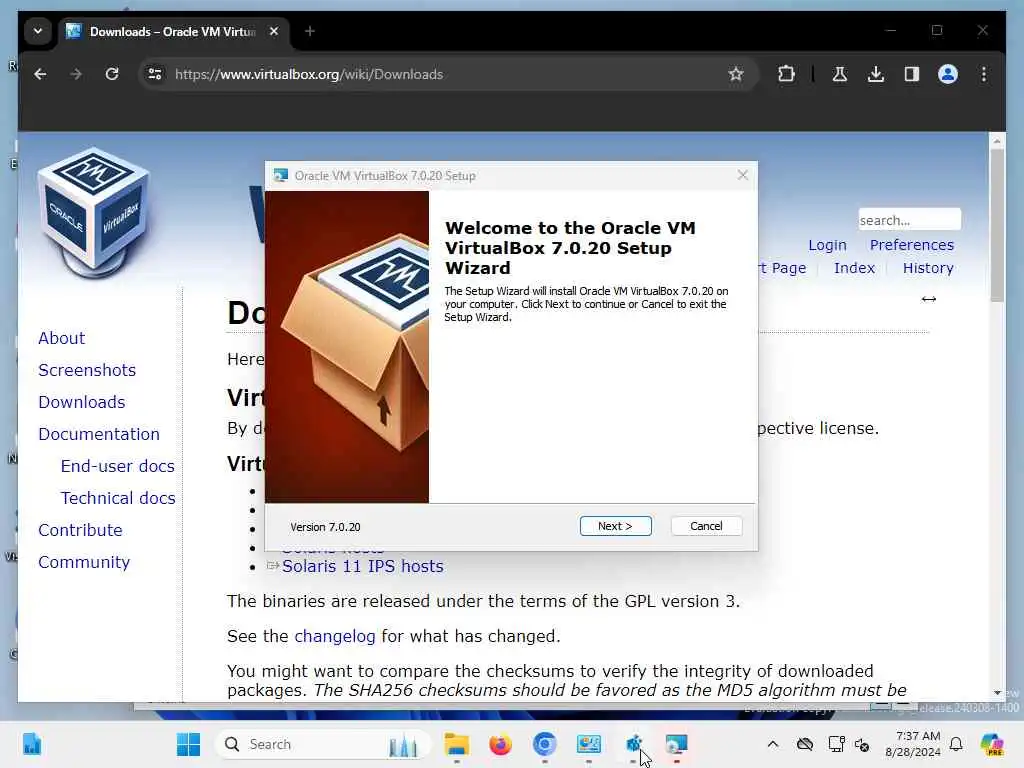Select the Downloads – Oracle VM VirtualBox tab

coord(173,31)
